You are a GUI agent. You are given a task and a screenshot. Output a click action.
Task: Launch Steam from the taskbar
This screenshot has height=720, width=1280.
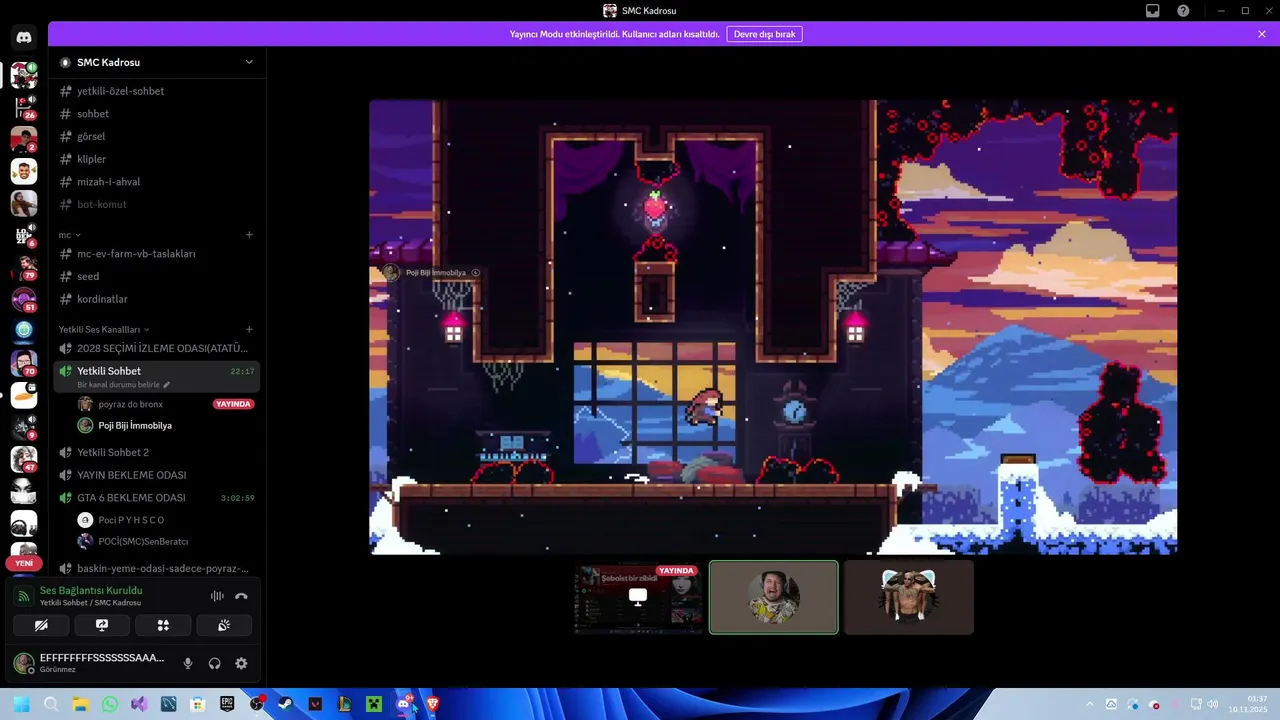click(x=285, y=704)
